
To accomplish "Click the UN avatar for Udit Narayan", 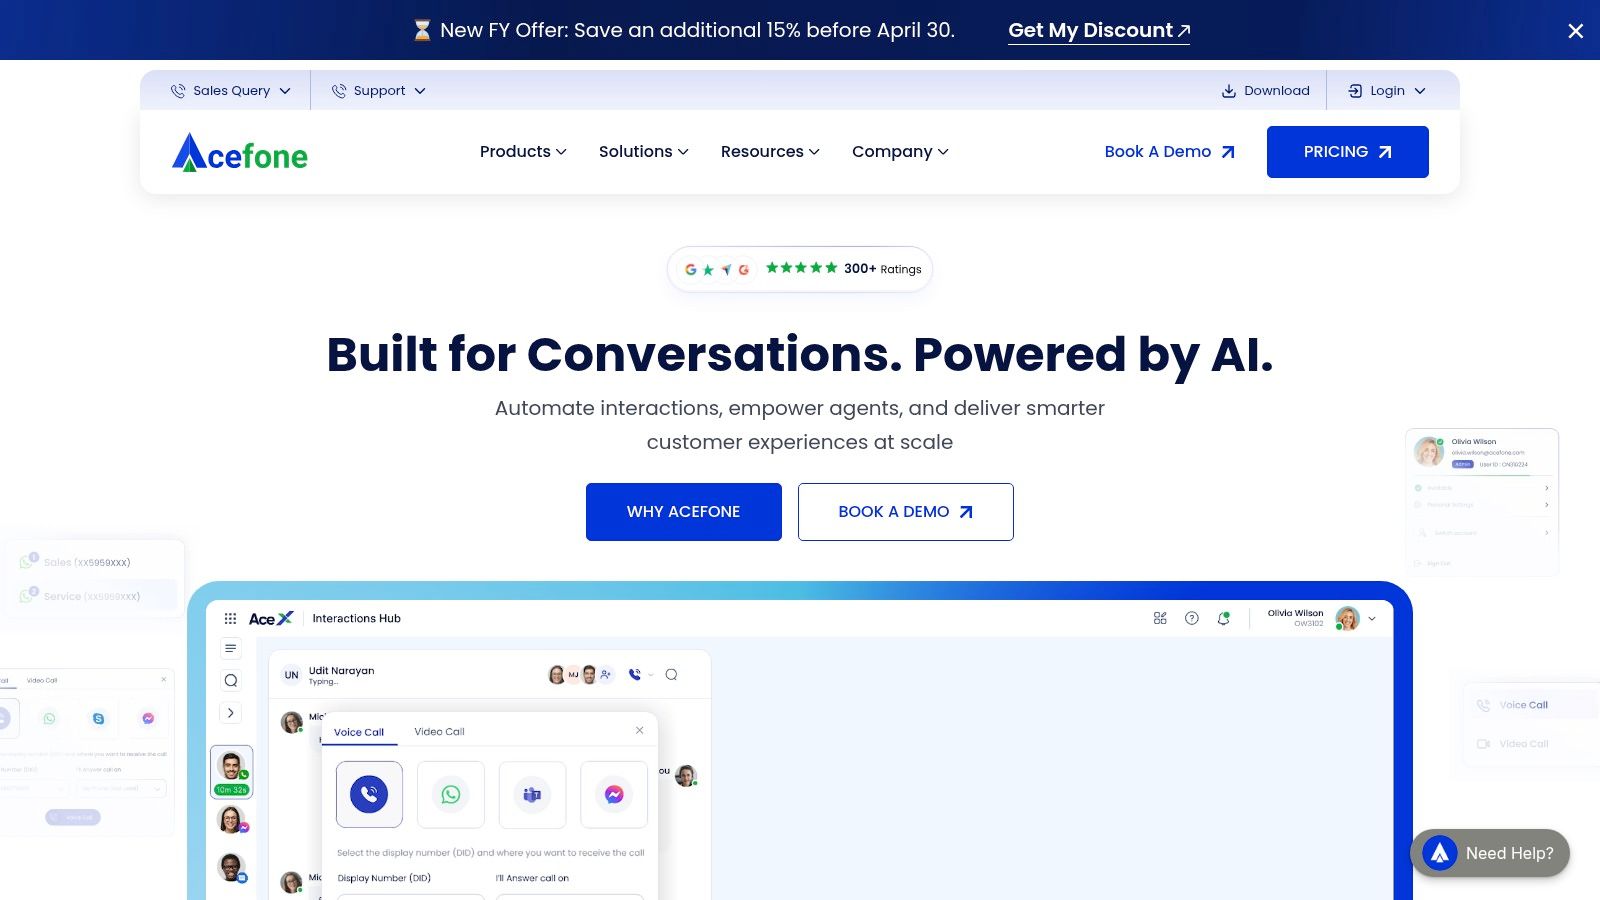I will [x=291, y=675].
